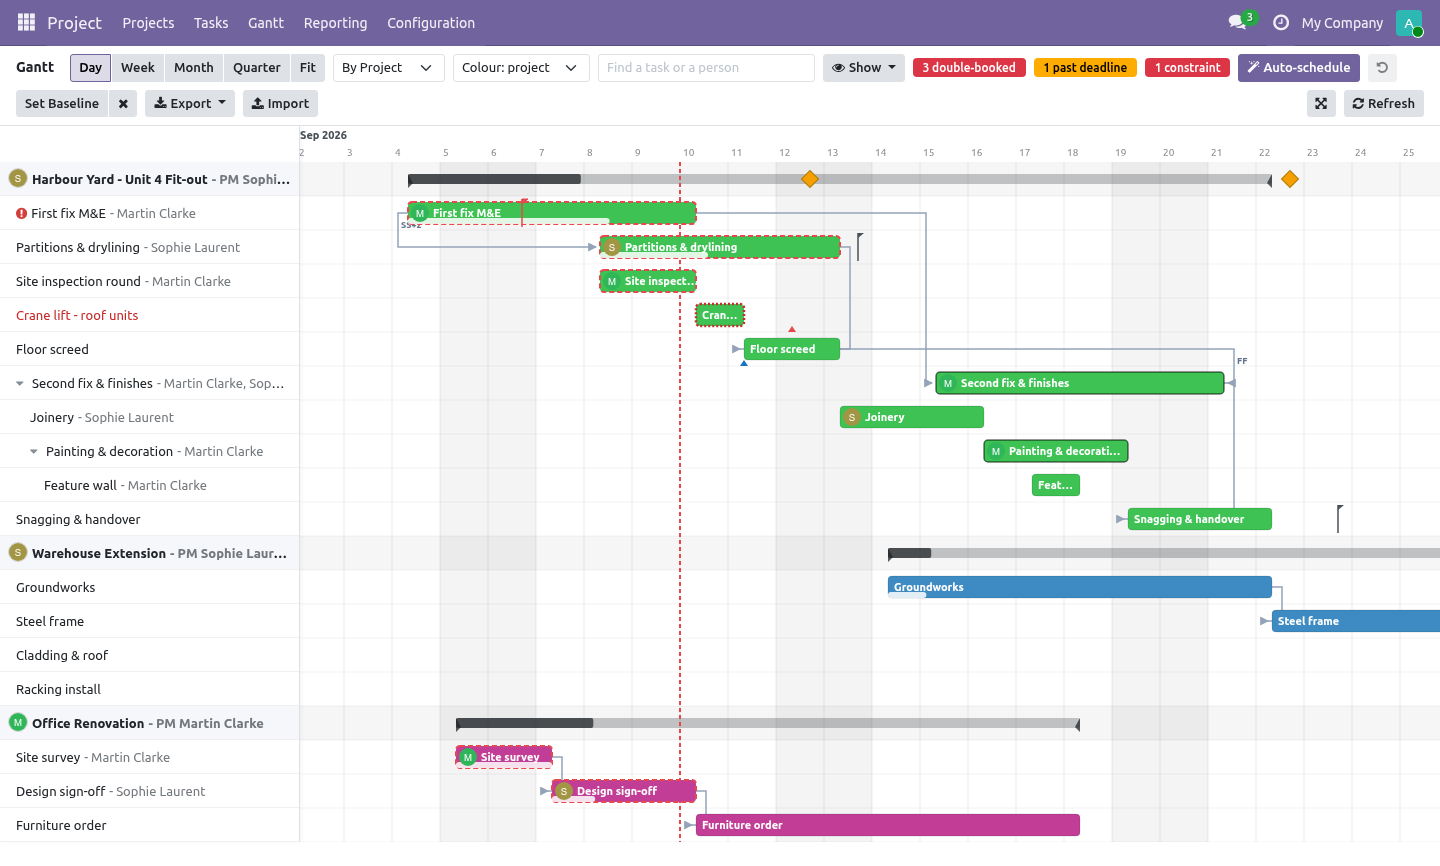
Task: Click the undo arrow icon
Action: click(1382, 68)
